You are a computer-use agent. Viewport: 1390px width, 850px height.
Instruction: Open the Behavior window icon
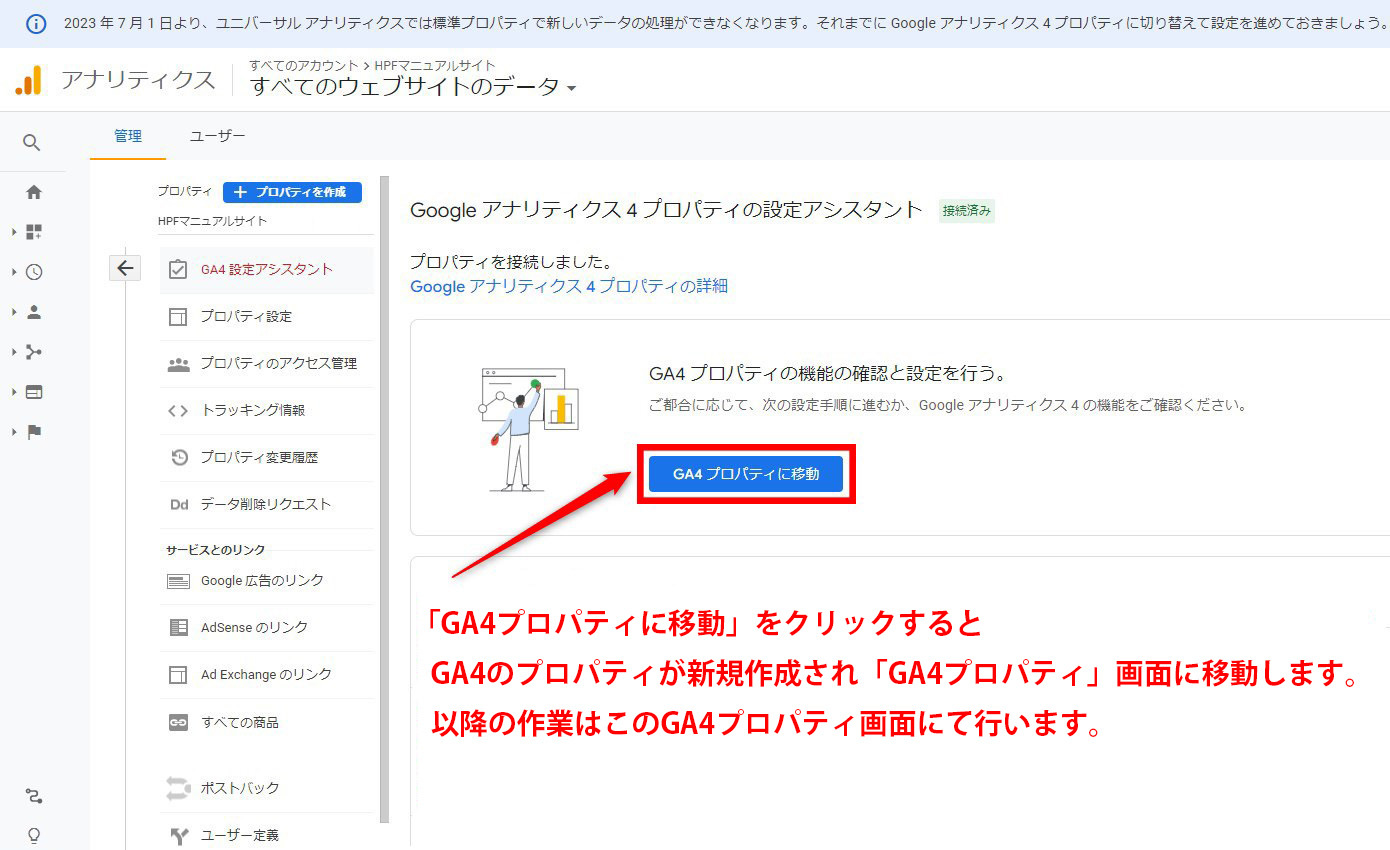pos(34,392)
